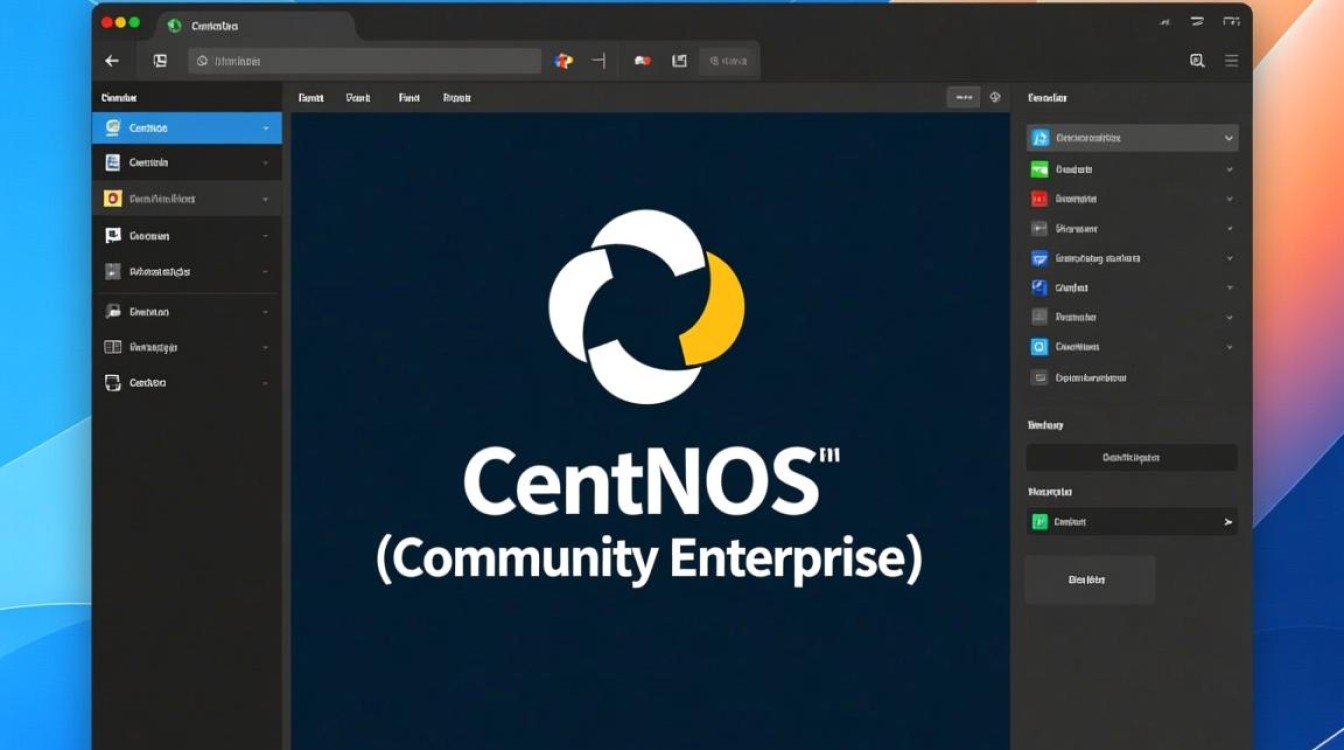Click the grey rounded button in top toolbar
Image resolution: width=1344 pixels, height=750 pixels.
727,61
